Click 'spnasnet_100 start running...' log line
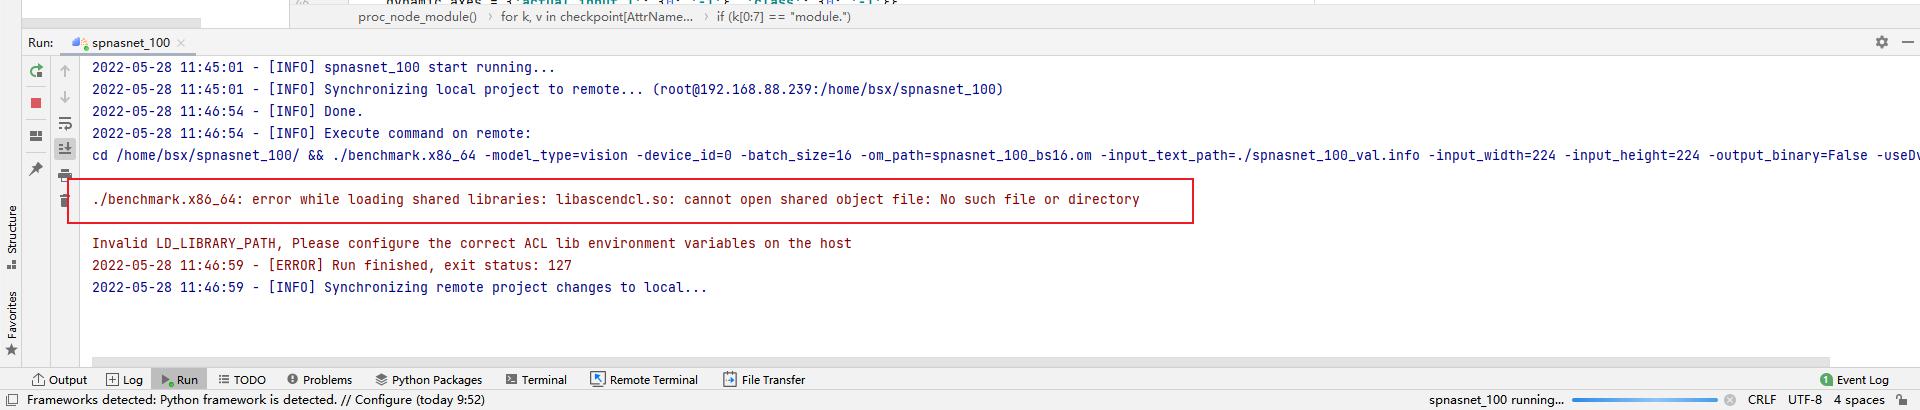This screenshot has width=1920, height=410. [x=324, y=68]
